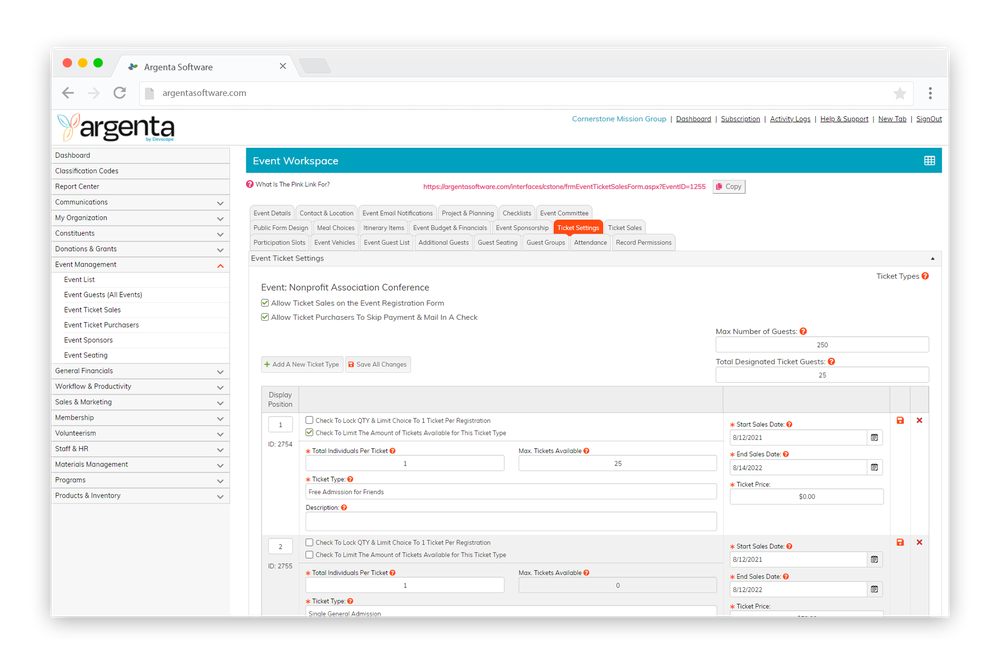1000x663 pixels.
Task: Click the grid icon in Event Workspace header
Action: tap(929, 161)
